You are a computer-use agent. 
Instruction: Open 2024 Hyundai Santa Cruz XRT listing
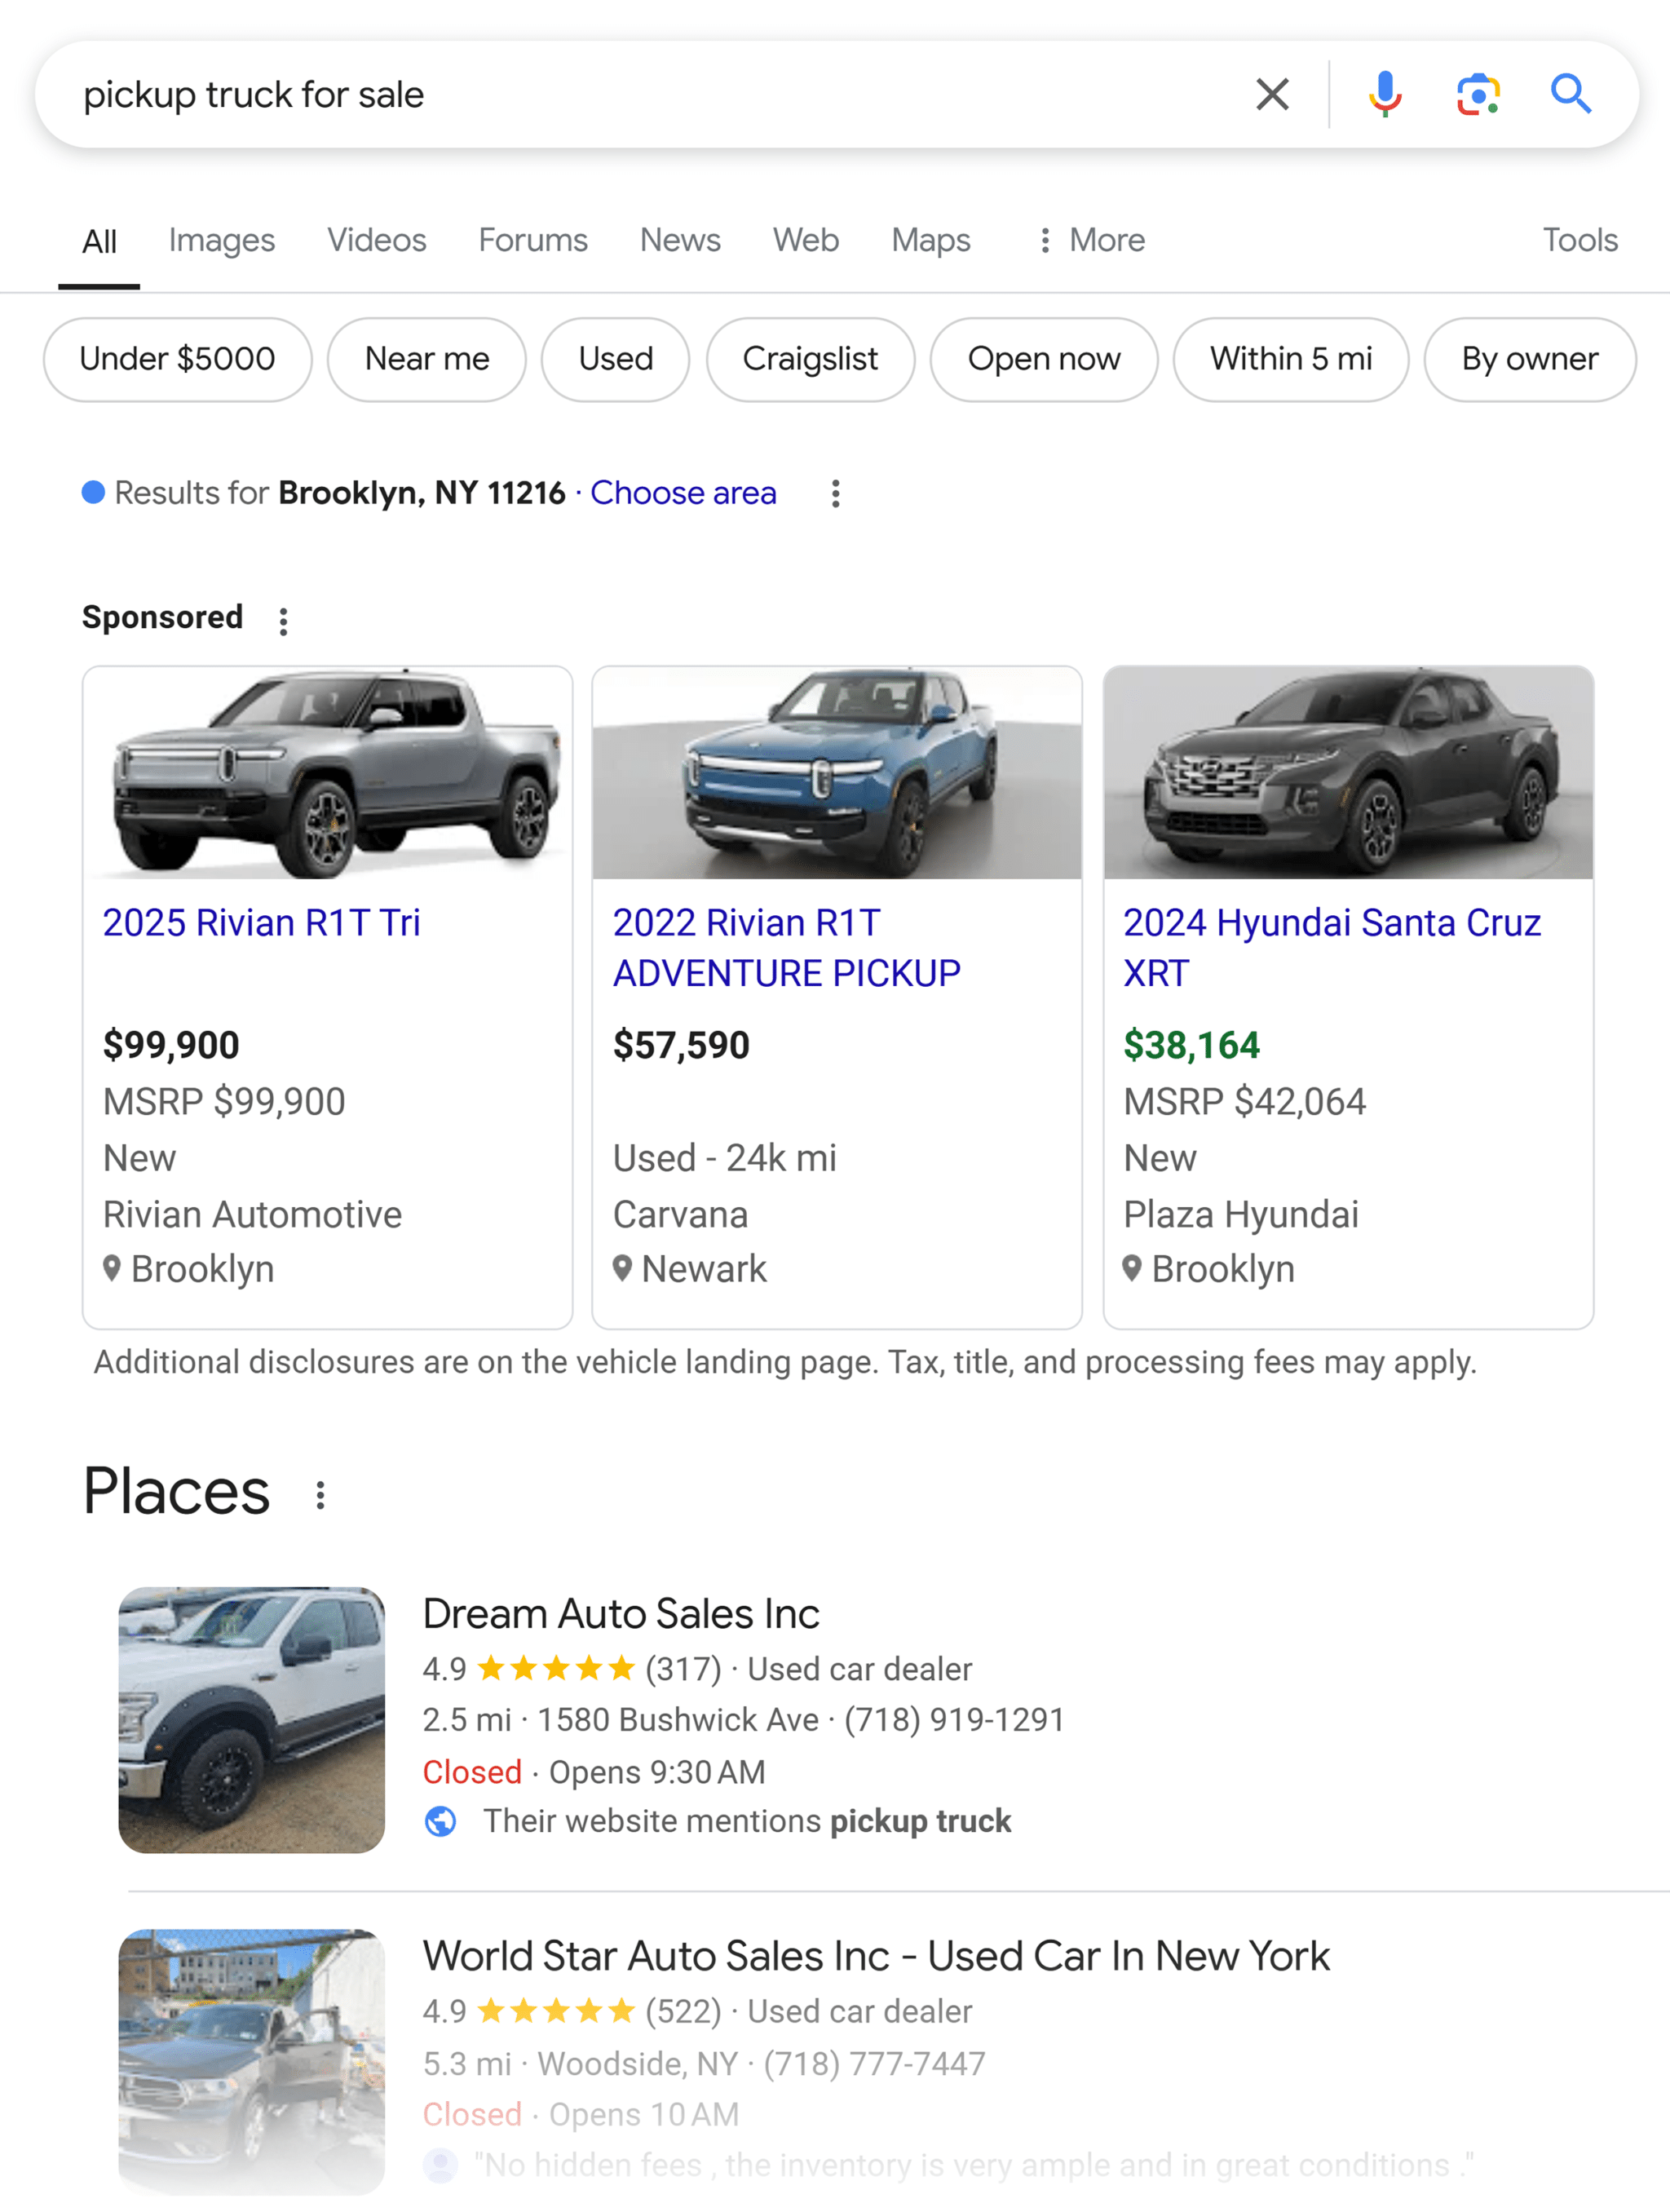click(x=1332, y=947)
